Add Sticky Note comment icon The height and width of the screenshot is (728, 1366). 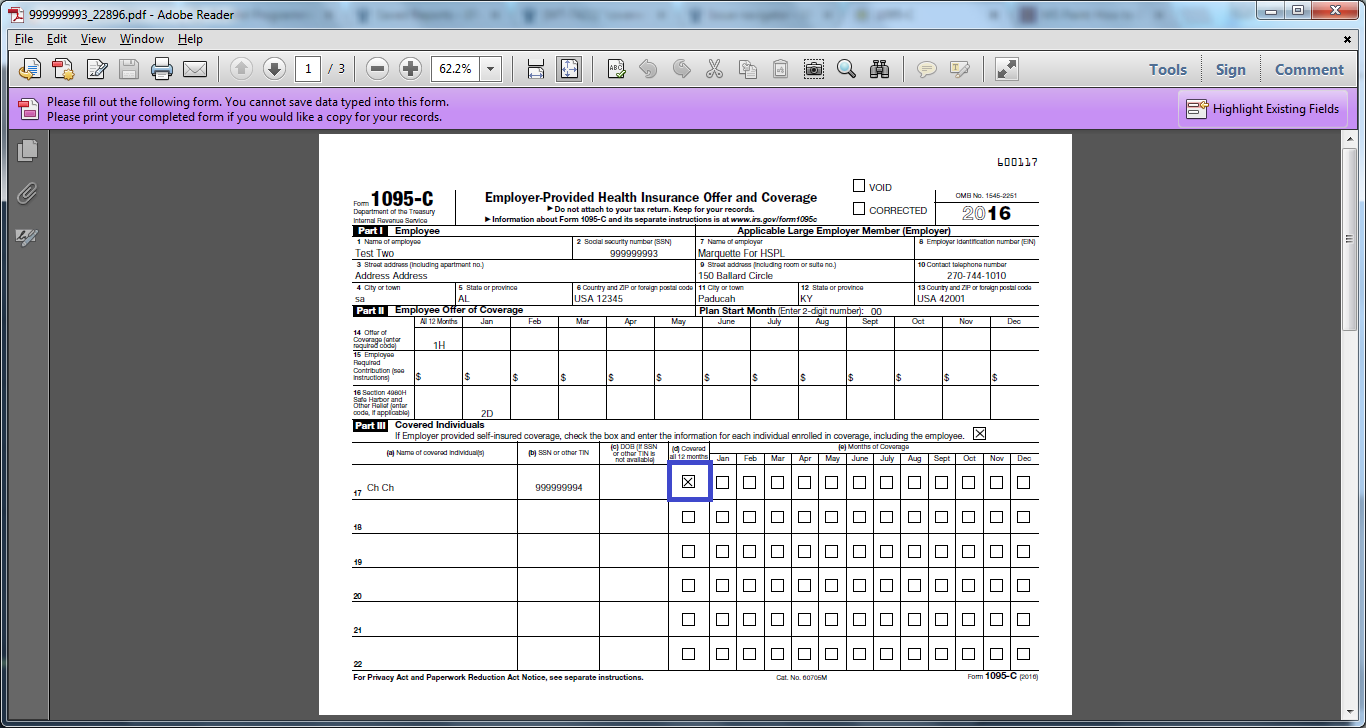pos(927,69)
